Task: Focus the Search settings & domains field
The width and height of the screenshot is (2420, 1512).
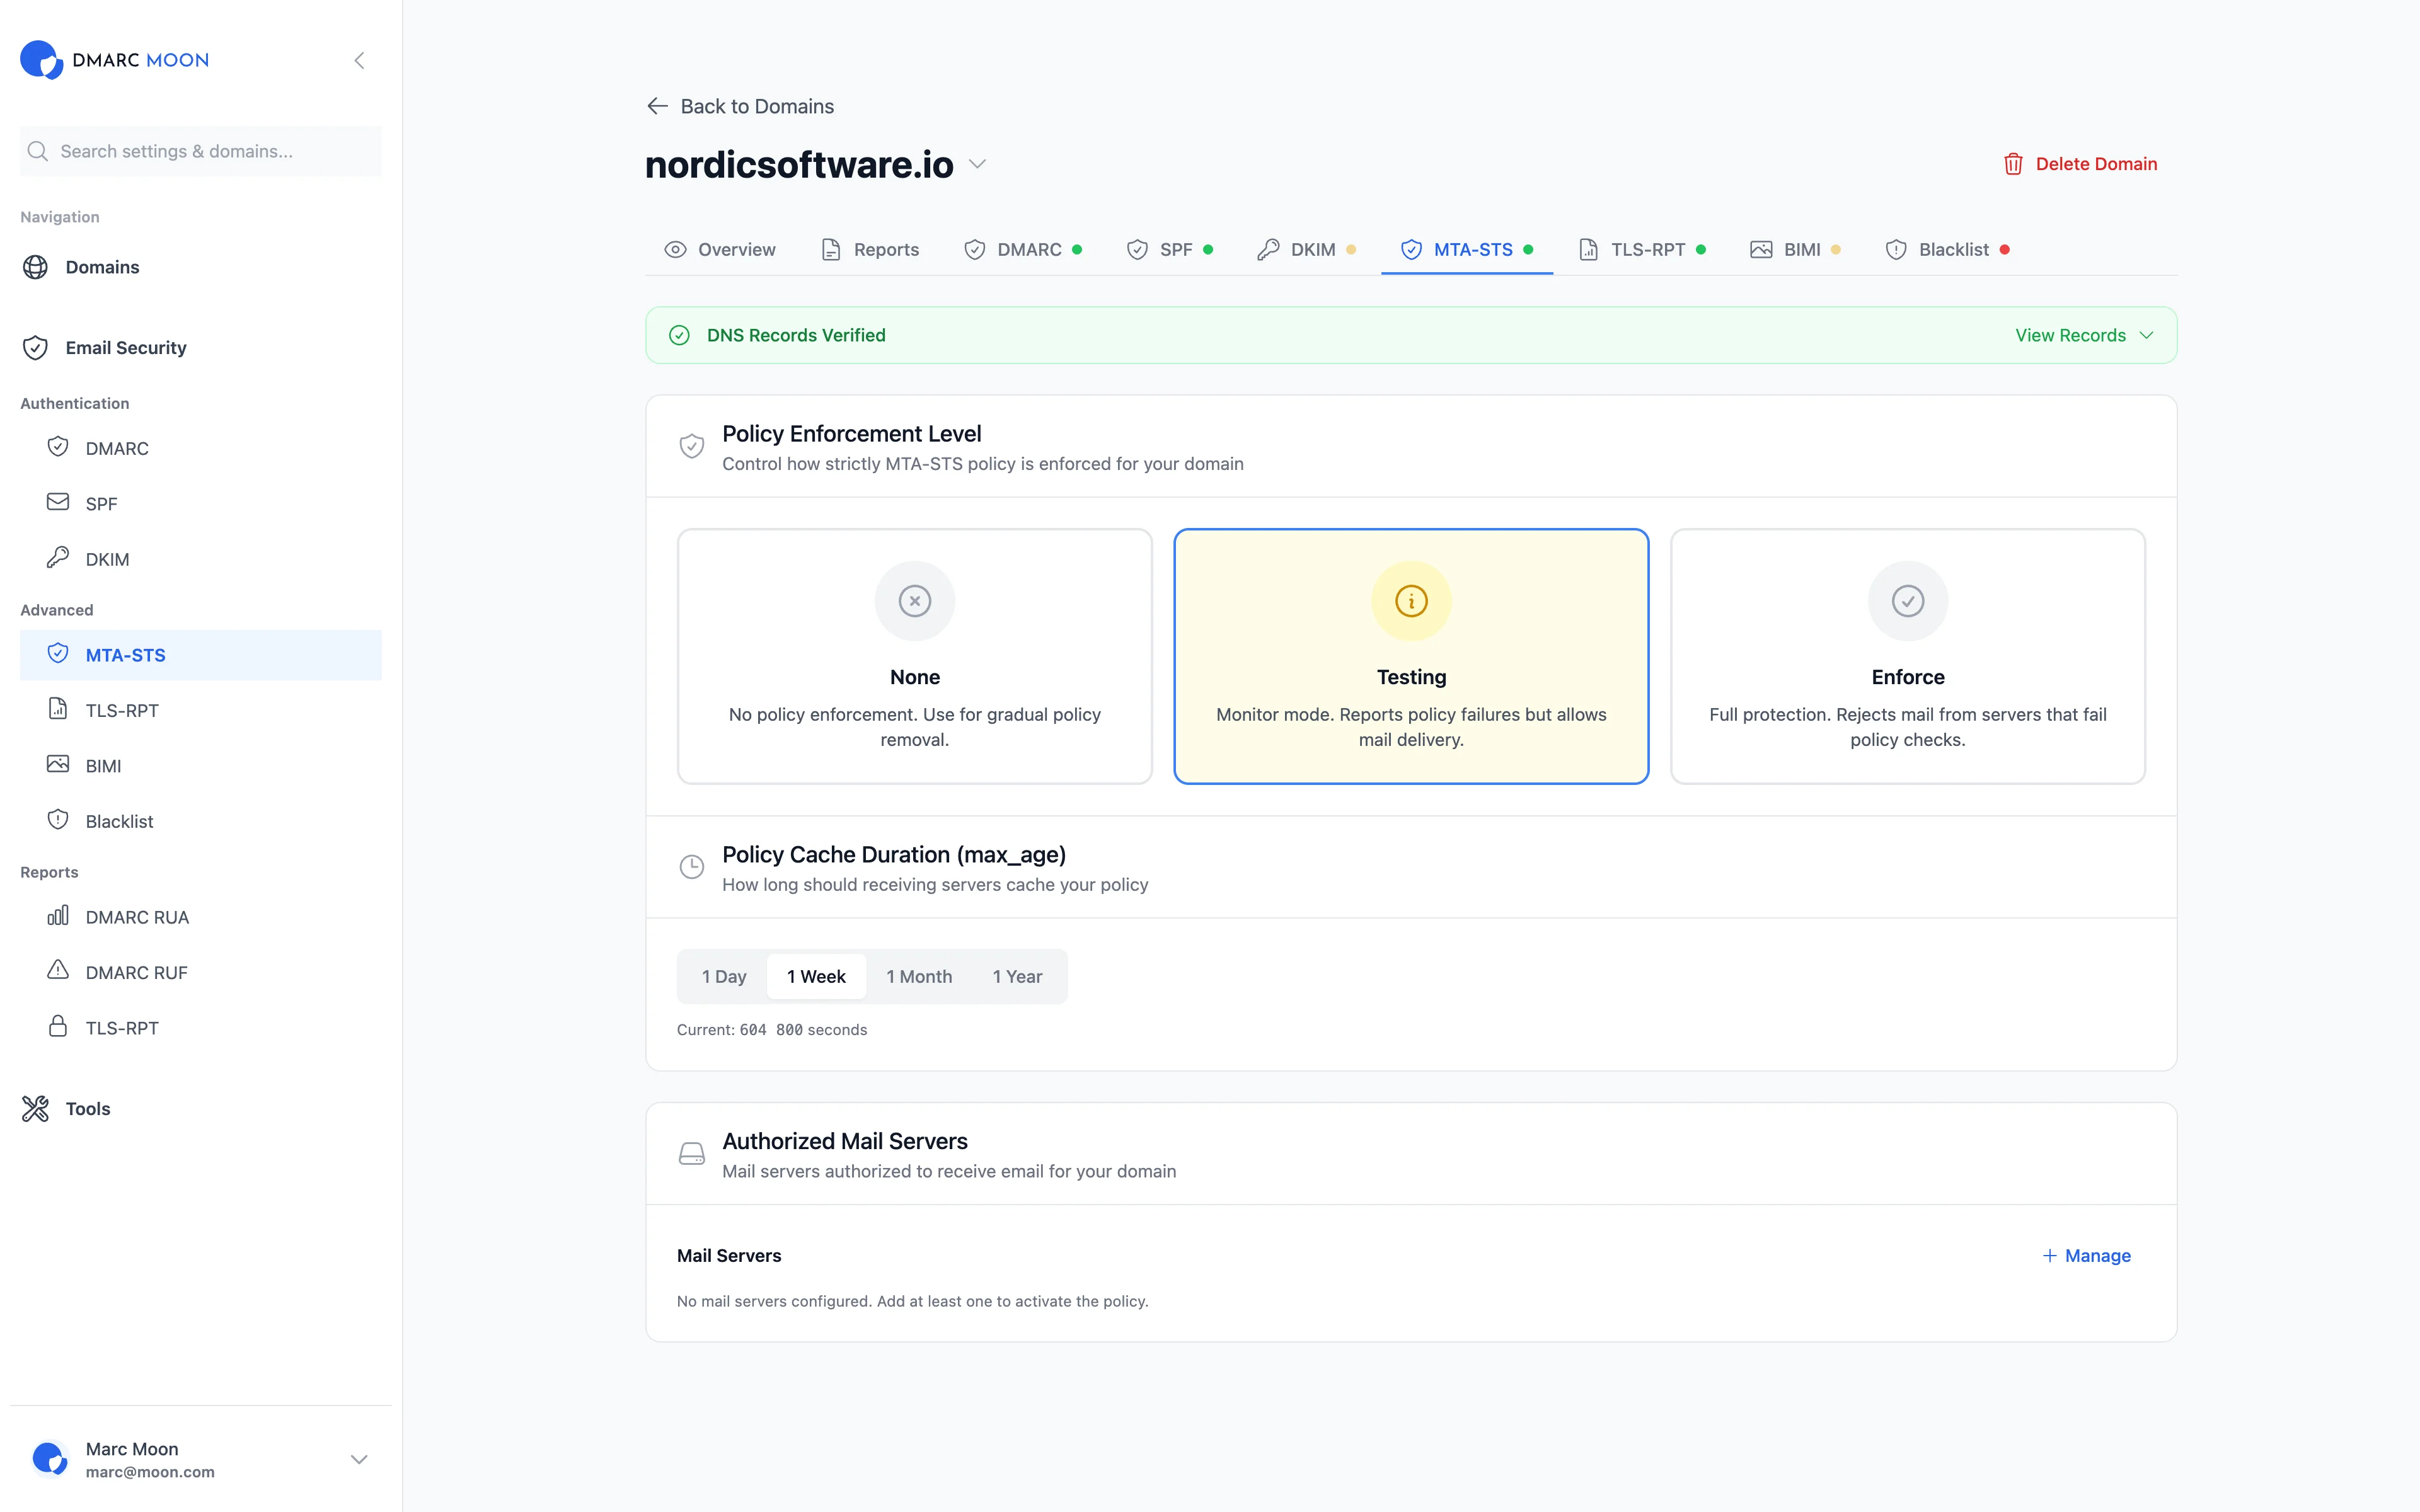Action: click(x=200, y=151)
